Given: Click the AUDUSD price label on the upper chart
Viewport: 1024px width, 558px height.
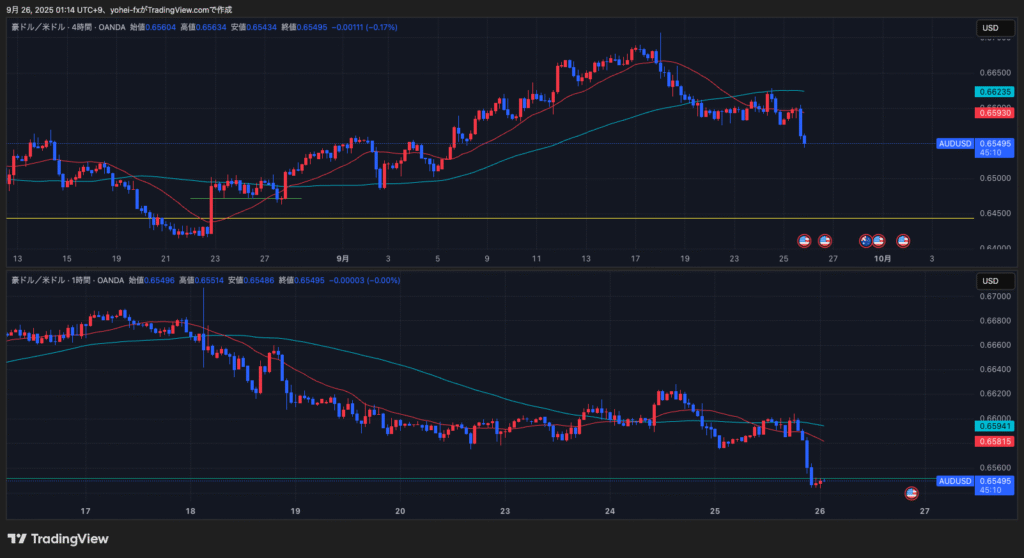Looking at the screenshot, I should click(955, 144).
